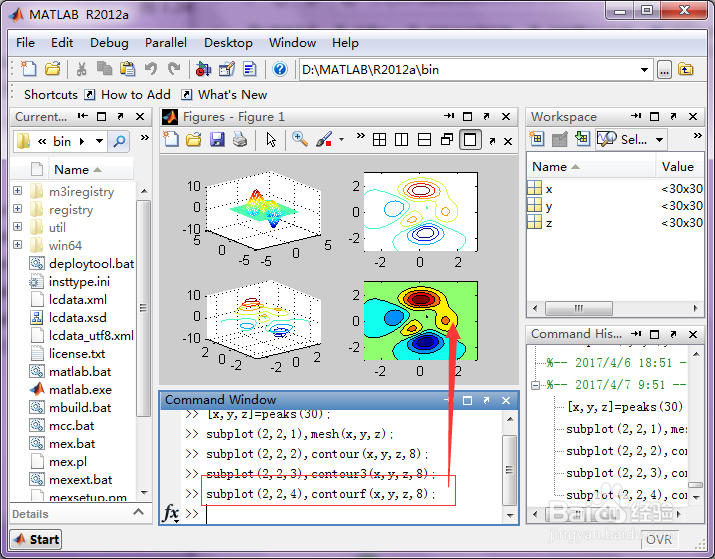Split the figures left and right
The image size is (715, 559).
tap(401, 140)
